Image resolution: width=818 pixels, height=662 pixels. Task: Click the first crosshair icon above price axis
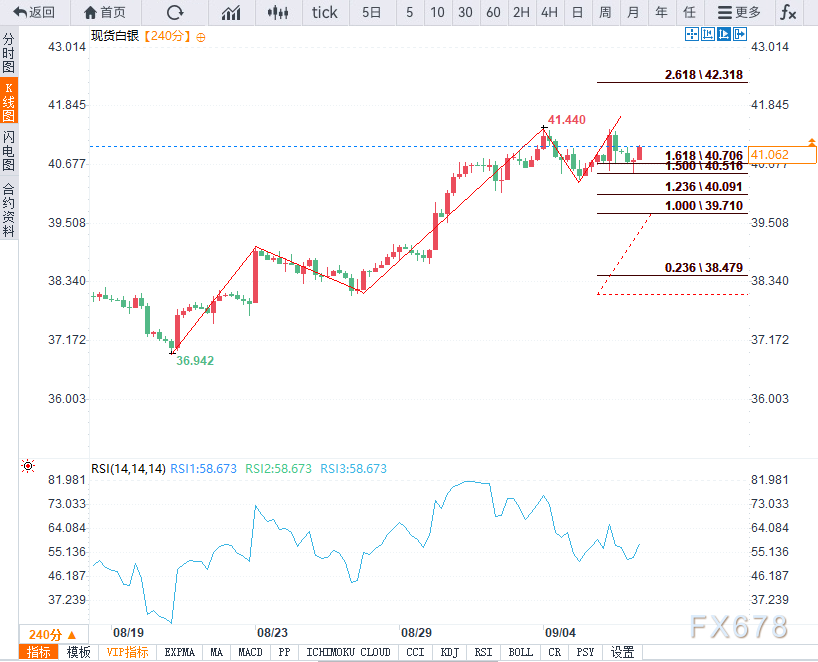[x=691, y=34]
